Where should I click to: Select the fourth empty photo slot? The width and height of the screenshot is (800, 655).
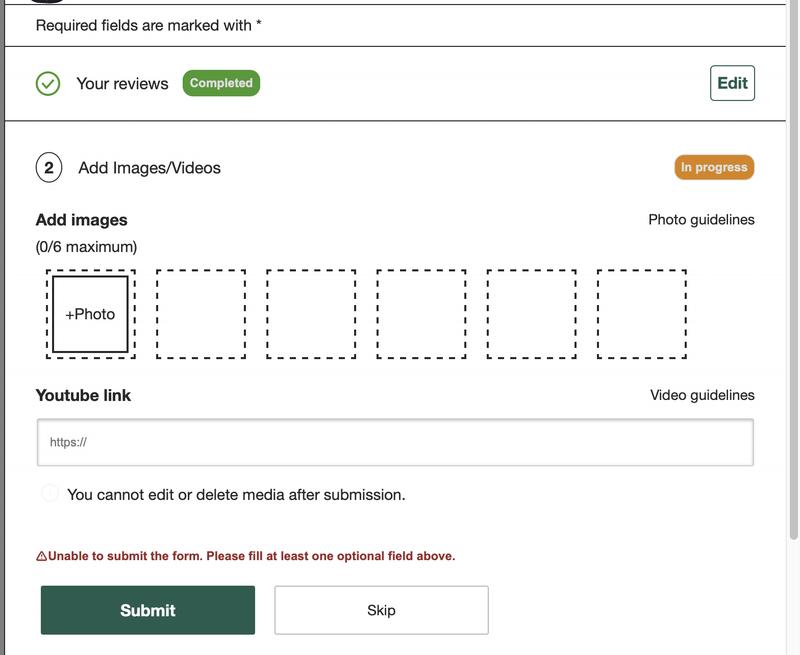pyautogui.click(x=420, y=311)
